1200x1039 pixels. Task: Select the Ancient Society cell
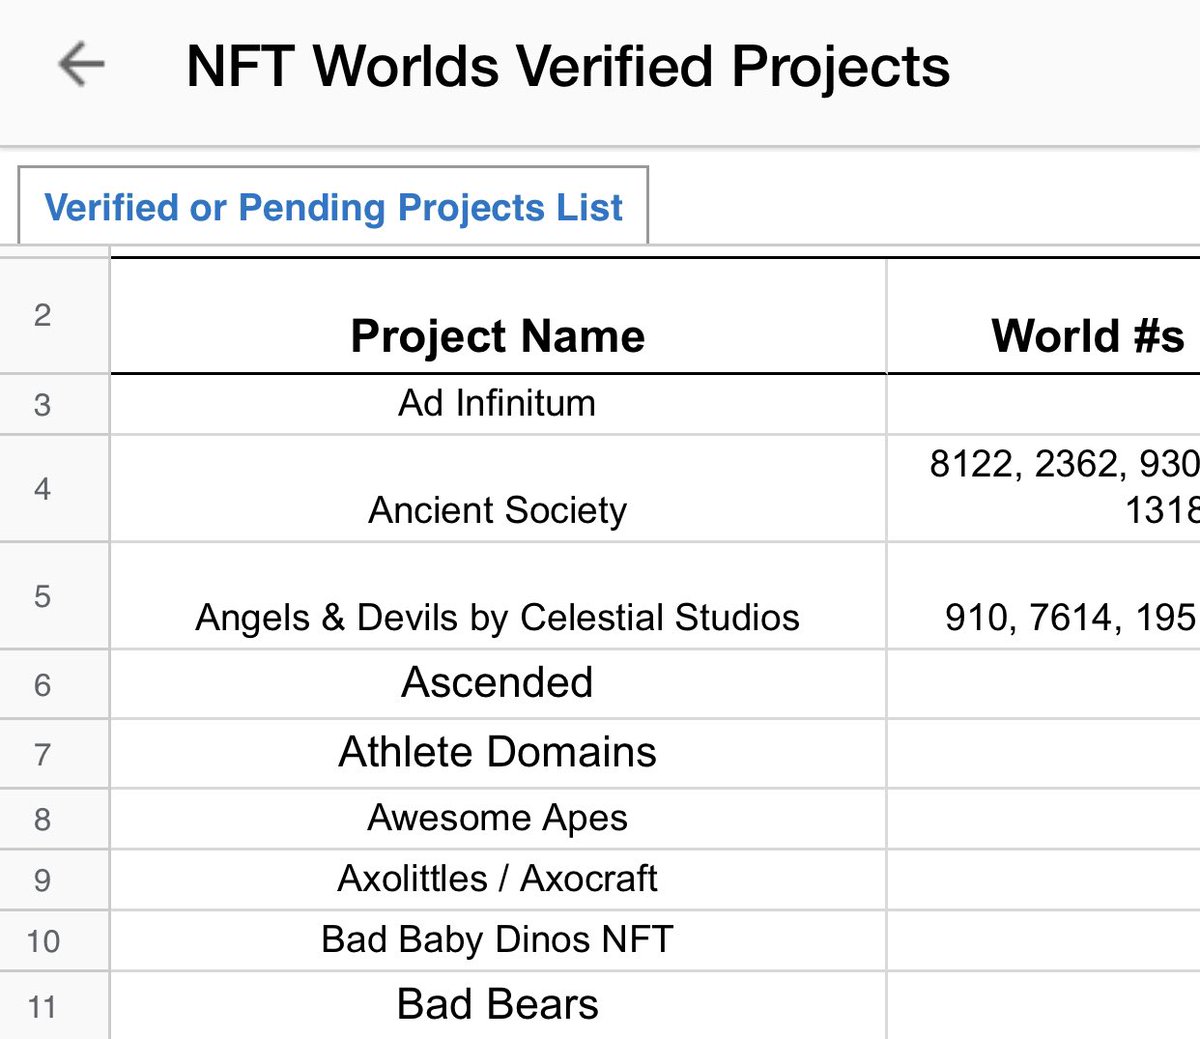tap(497, 509)
